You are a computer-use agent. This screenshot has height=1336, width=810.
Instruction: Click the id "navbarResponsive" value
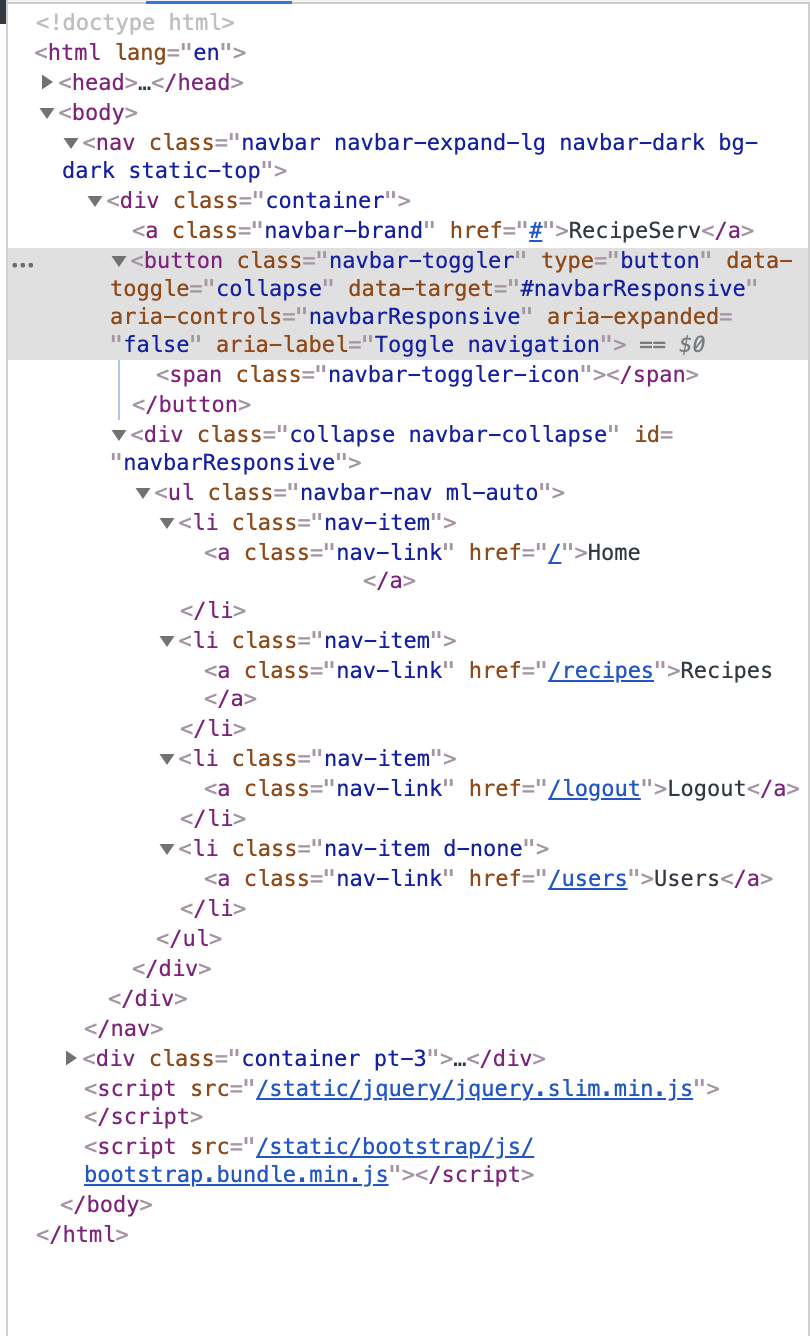click(229, 463)
